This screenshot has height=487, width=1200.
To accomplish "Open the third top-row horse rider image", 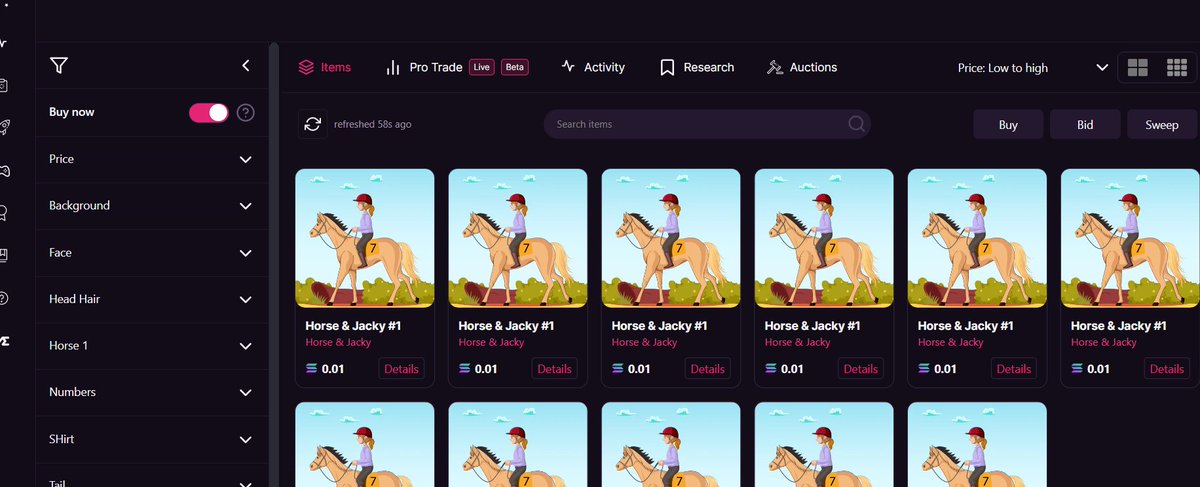I will 671,238.
